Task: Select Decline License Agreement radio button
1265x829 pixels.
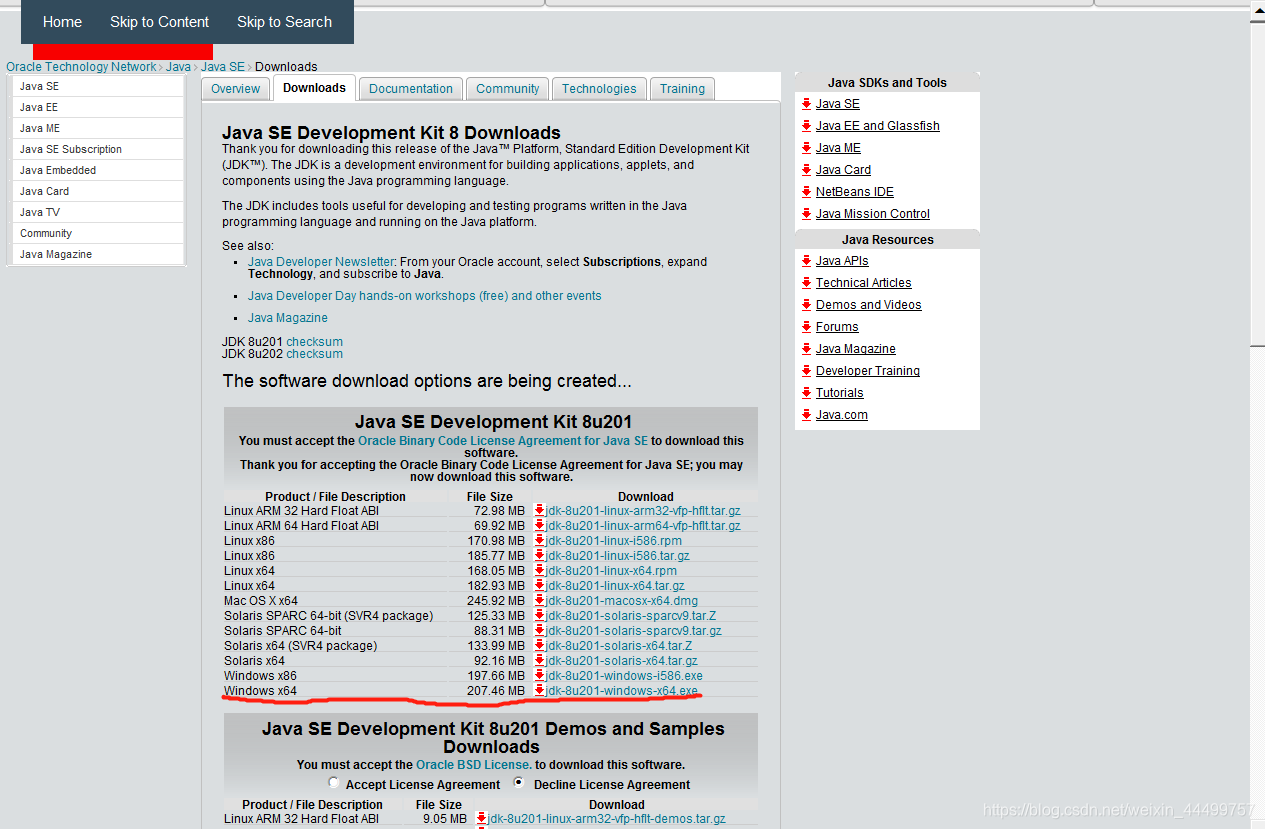Action: click(519, 783)
